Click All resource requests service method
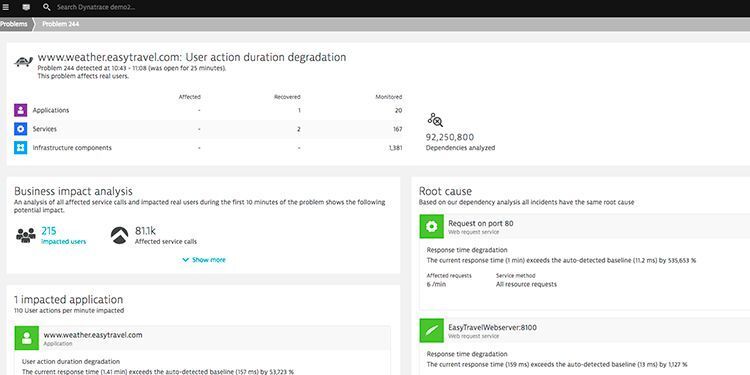The height and width of the screenshot is (375, 750). click(x=526, y=284)
